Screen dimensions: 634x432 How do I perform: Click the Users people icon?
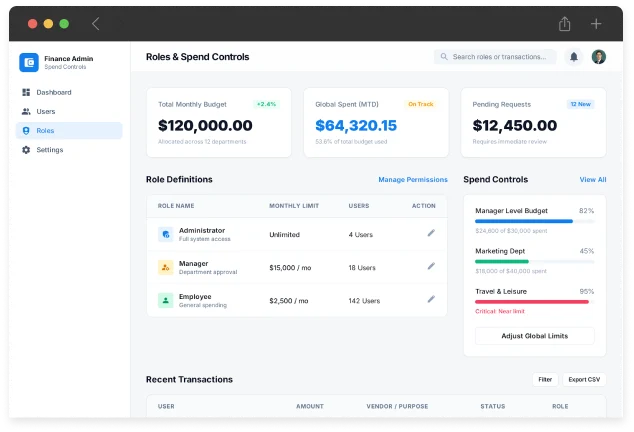(26, 111)
